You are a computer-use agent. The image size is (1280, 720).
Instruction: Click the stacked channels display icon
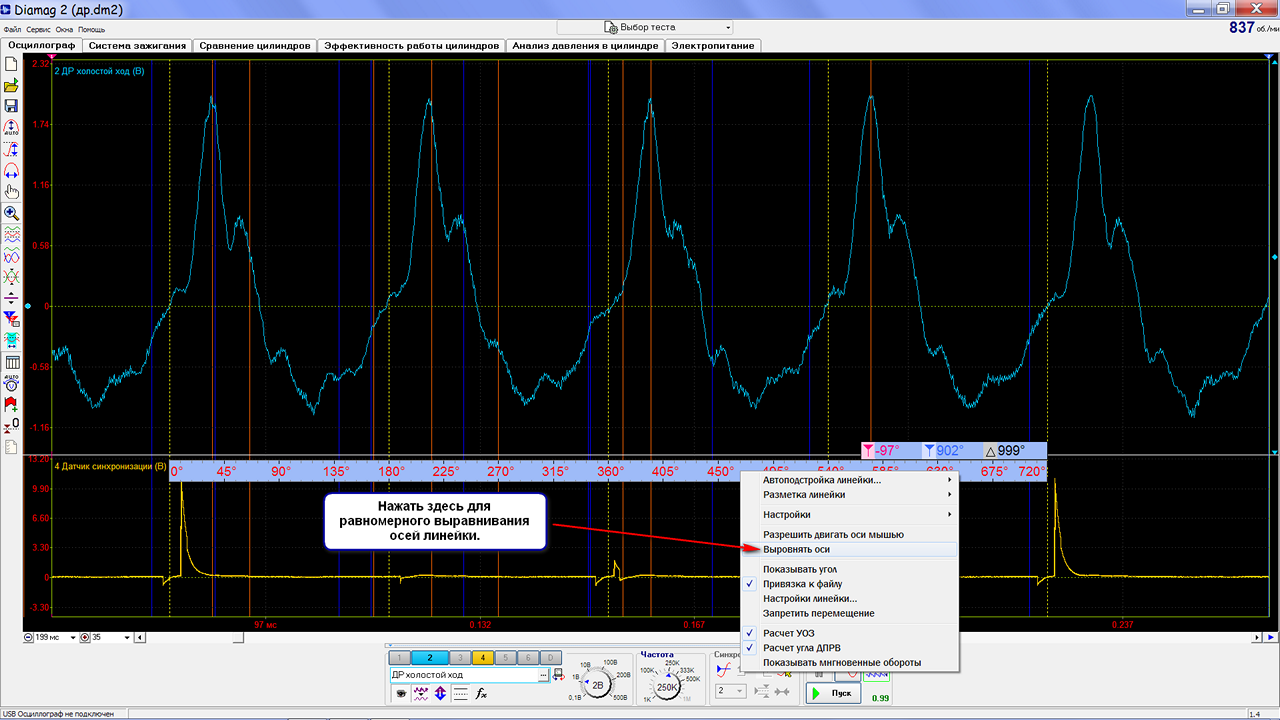[11, 234]
